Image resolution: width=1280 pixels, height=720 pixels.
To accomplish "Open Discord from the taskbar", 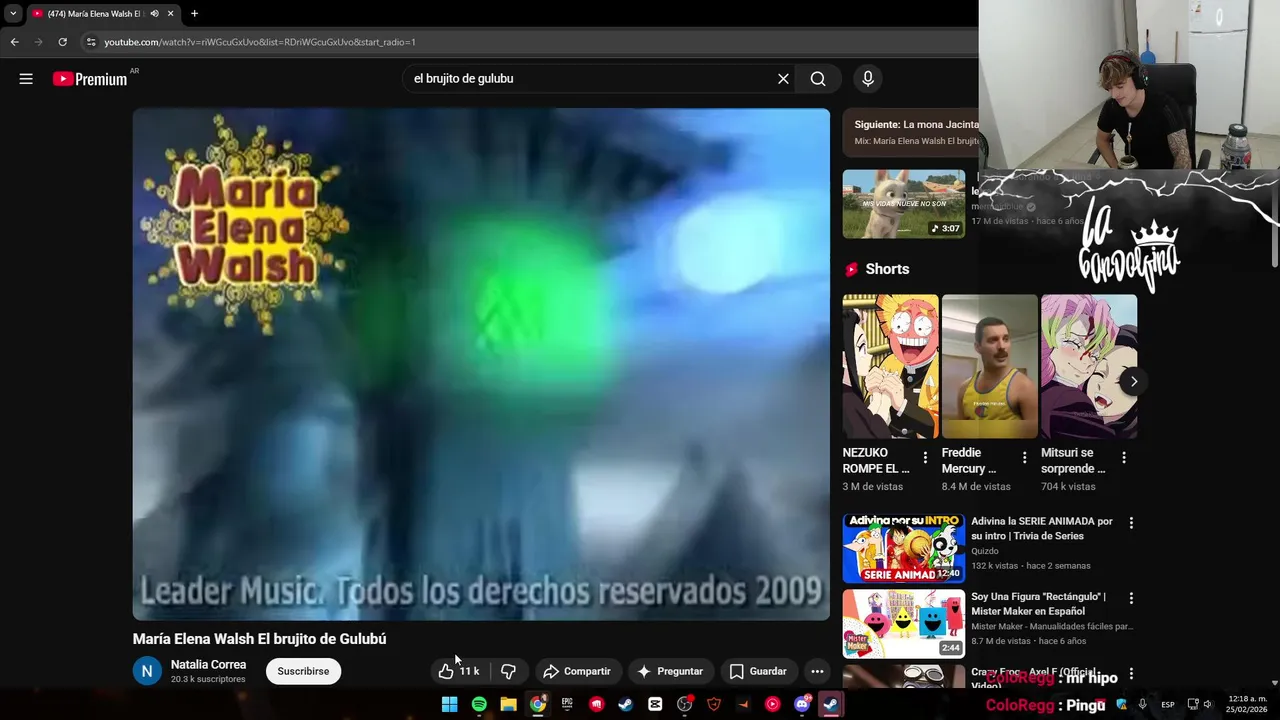I will pos(801,704).
